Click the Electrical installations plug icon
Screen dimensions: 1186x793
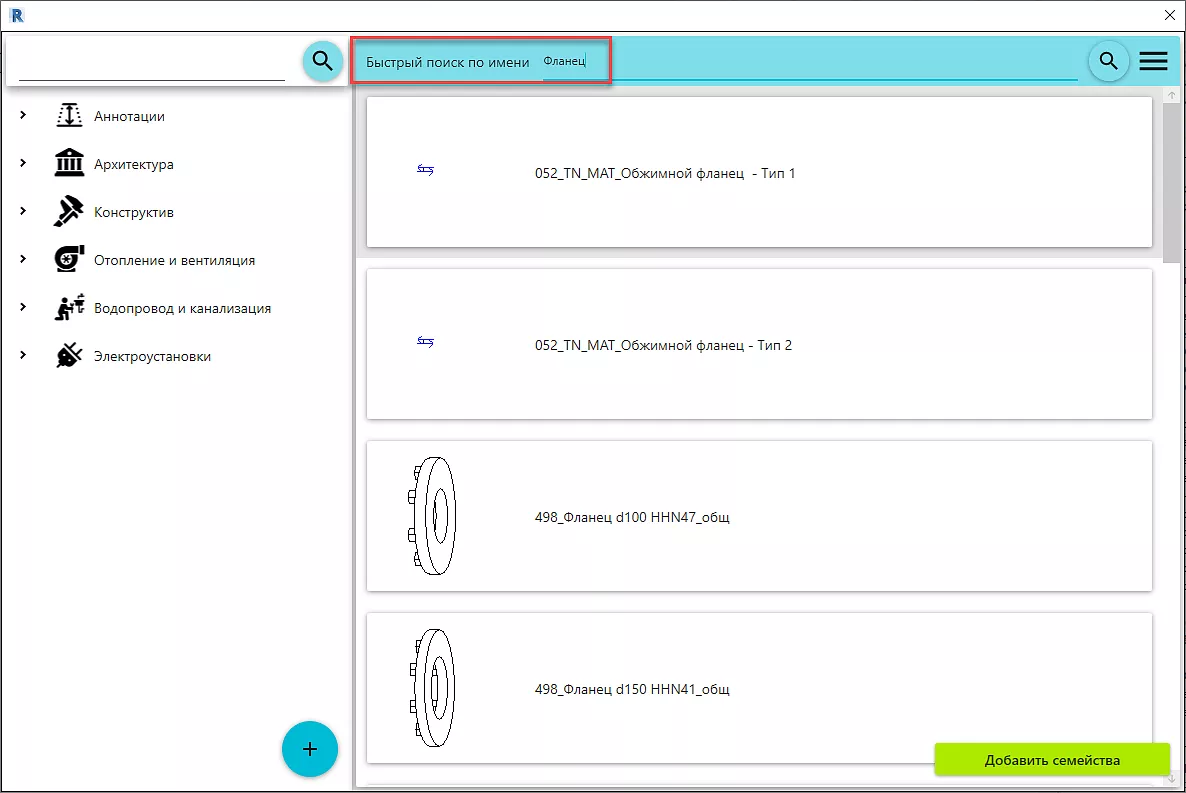[69, 356]
